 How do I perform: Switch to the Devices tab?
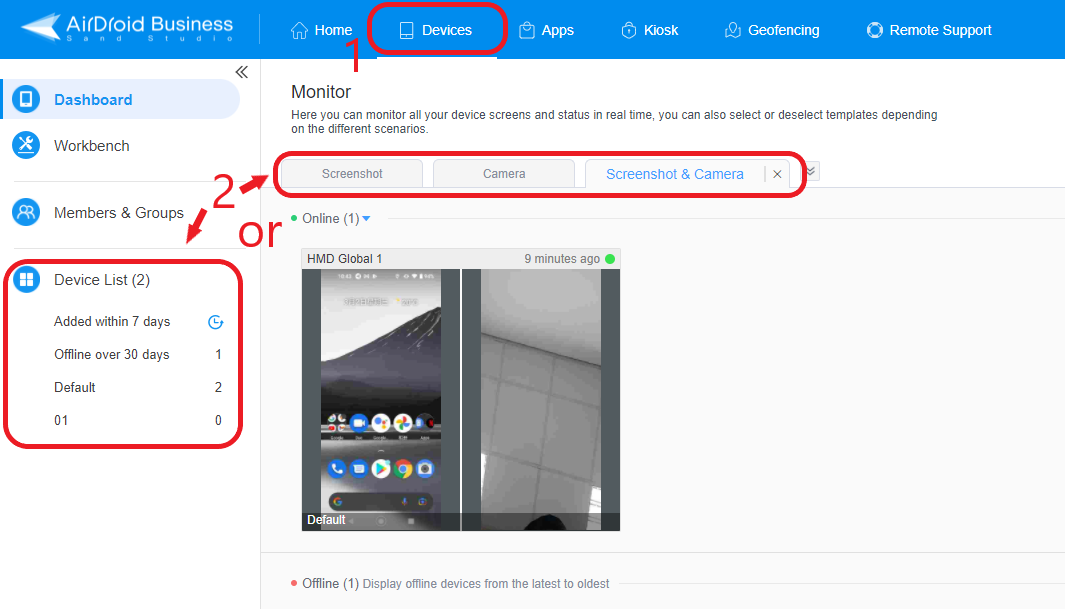pos(436,30)
